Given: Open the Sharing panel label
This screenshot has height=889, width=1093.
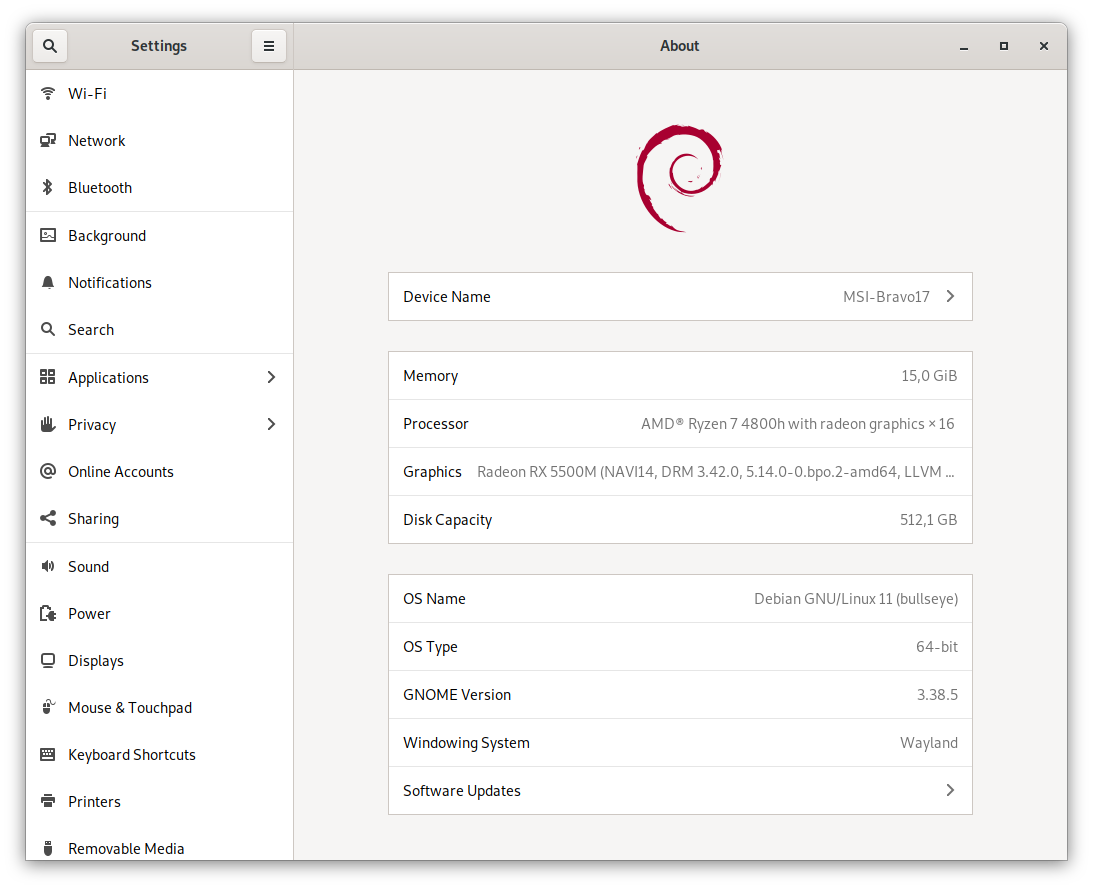Looking at the screenshot, I should (93, 519).
